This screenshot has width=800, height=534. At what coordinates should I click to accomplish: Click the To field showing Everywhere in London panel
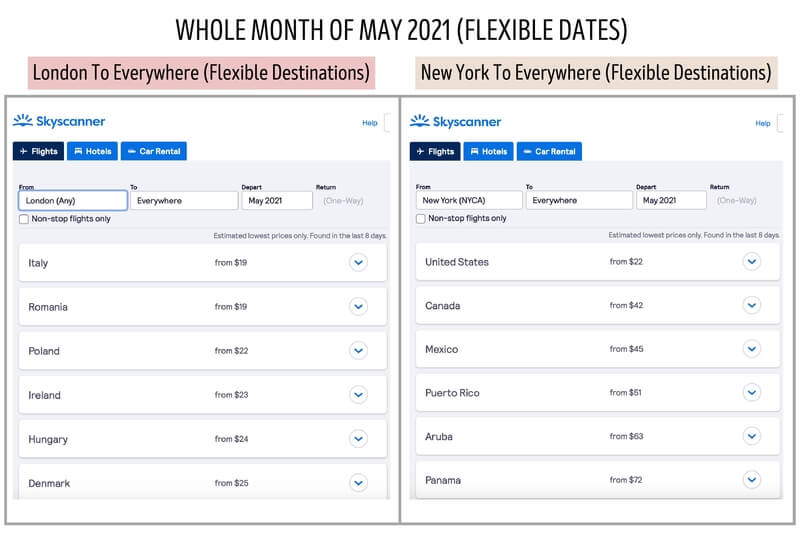183,201
